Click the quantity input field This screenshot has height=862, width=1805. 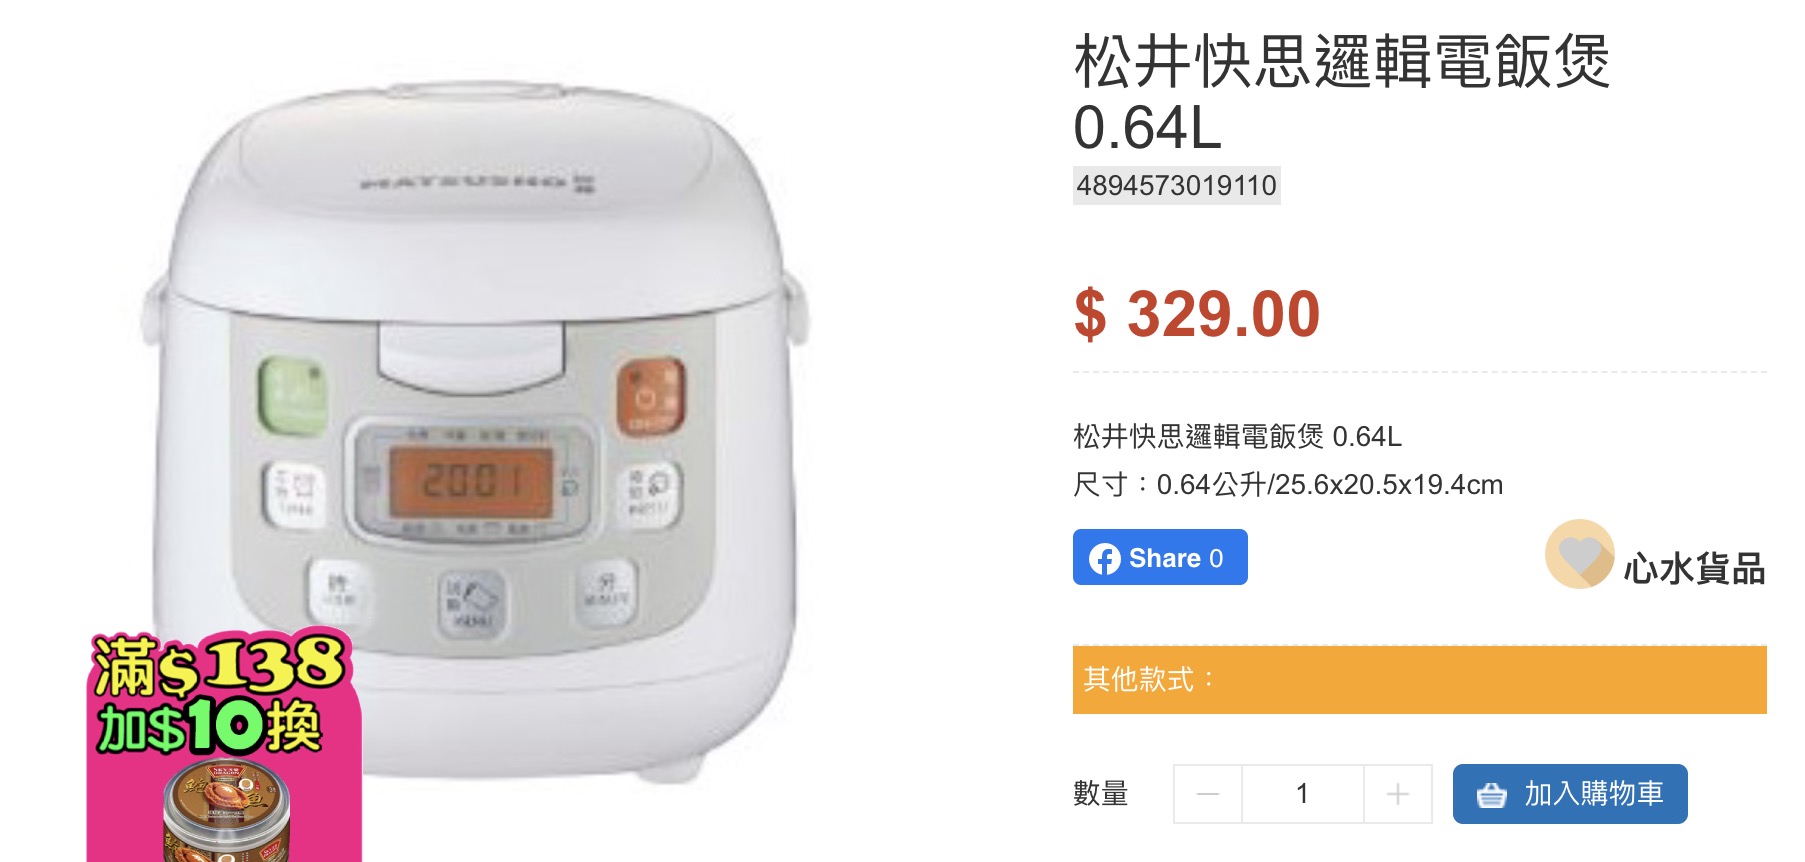(x=1303, y=794)
